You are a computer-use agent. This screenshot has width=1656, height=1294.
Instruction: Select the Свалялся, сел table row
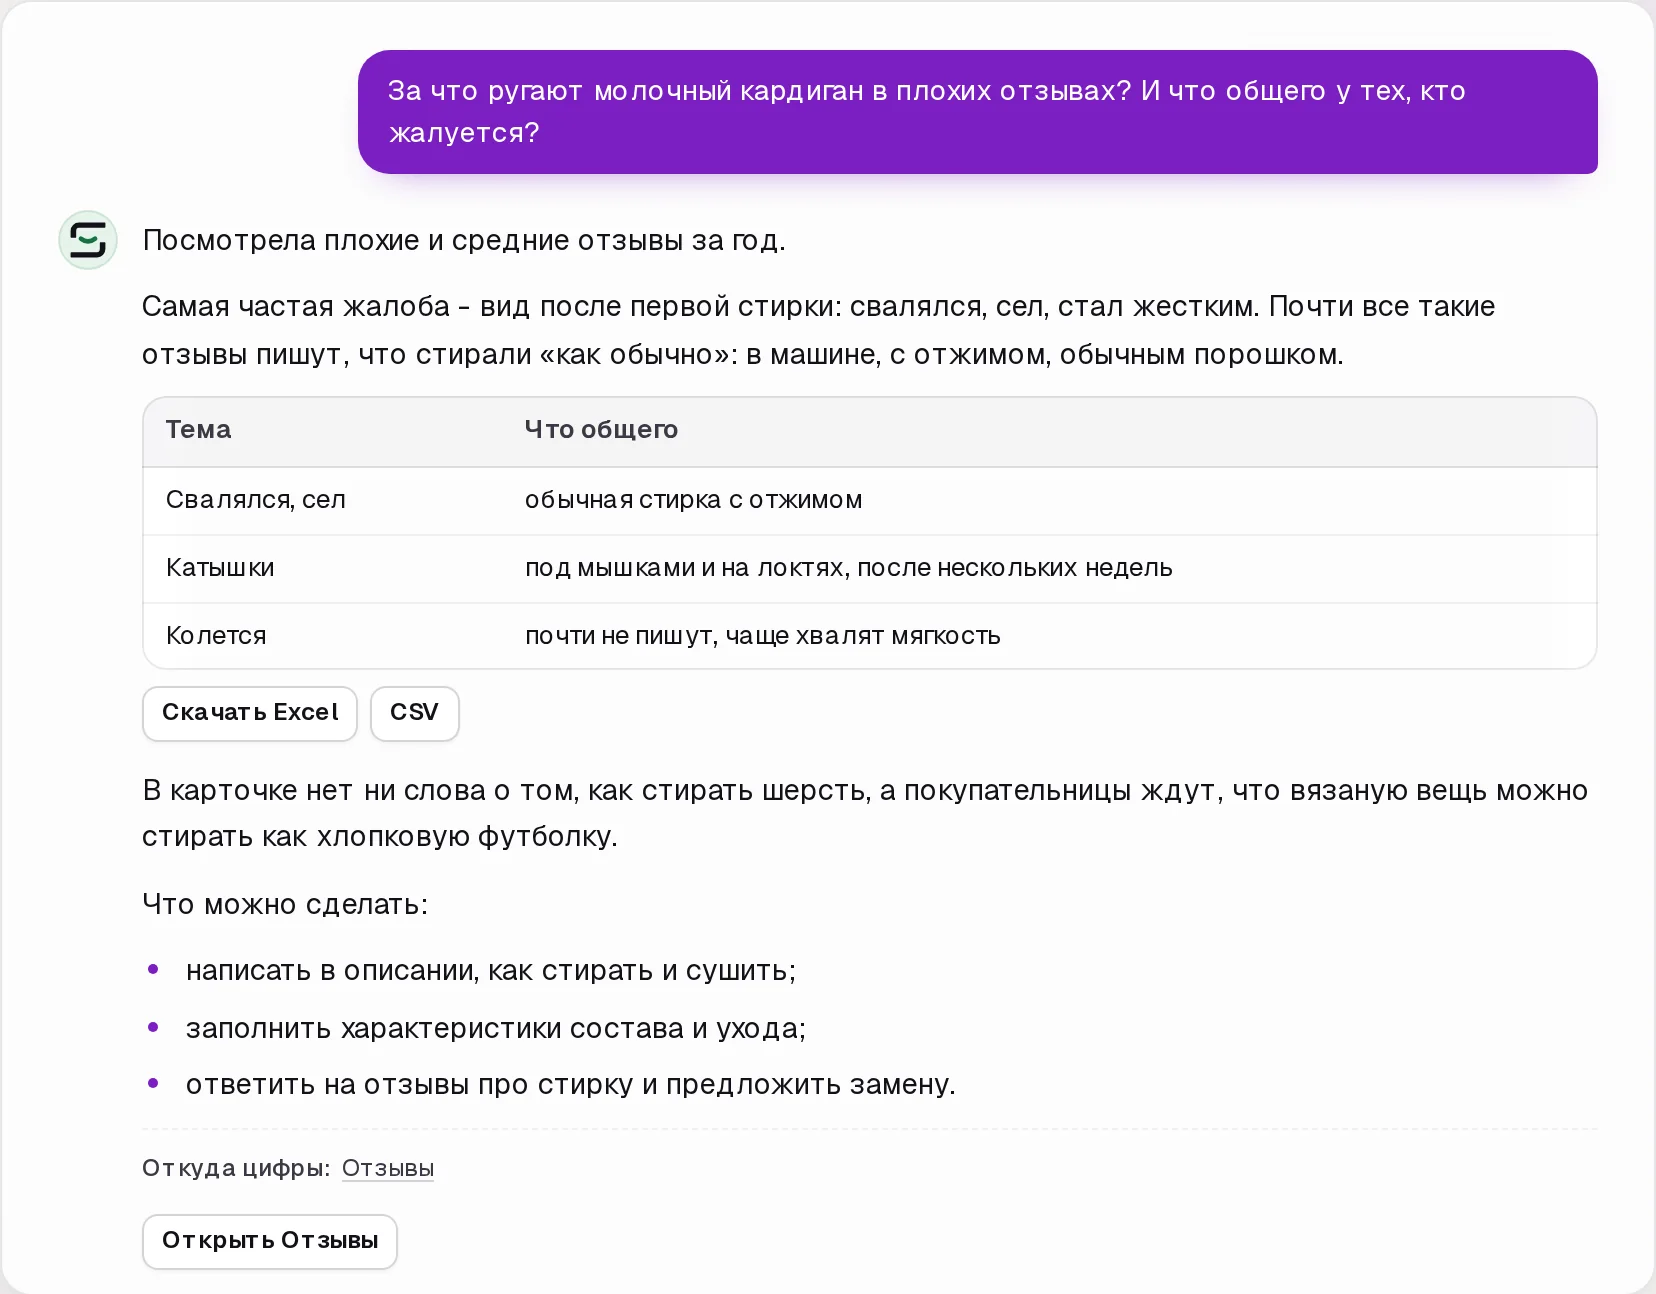[x=869, y=500]
